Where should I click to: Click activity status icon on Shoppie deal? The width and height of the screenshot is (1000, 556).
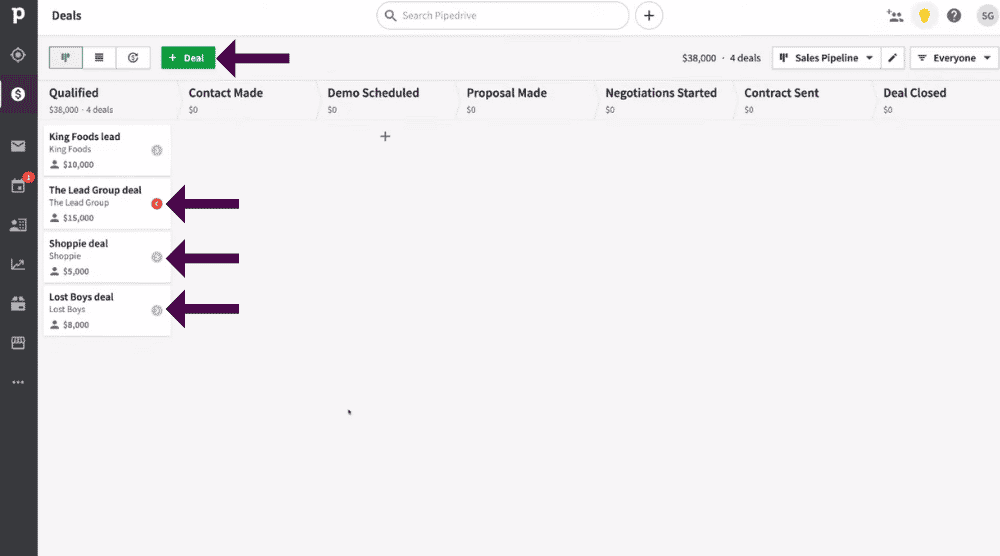pos(156,257)
